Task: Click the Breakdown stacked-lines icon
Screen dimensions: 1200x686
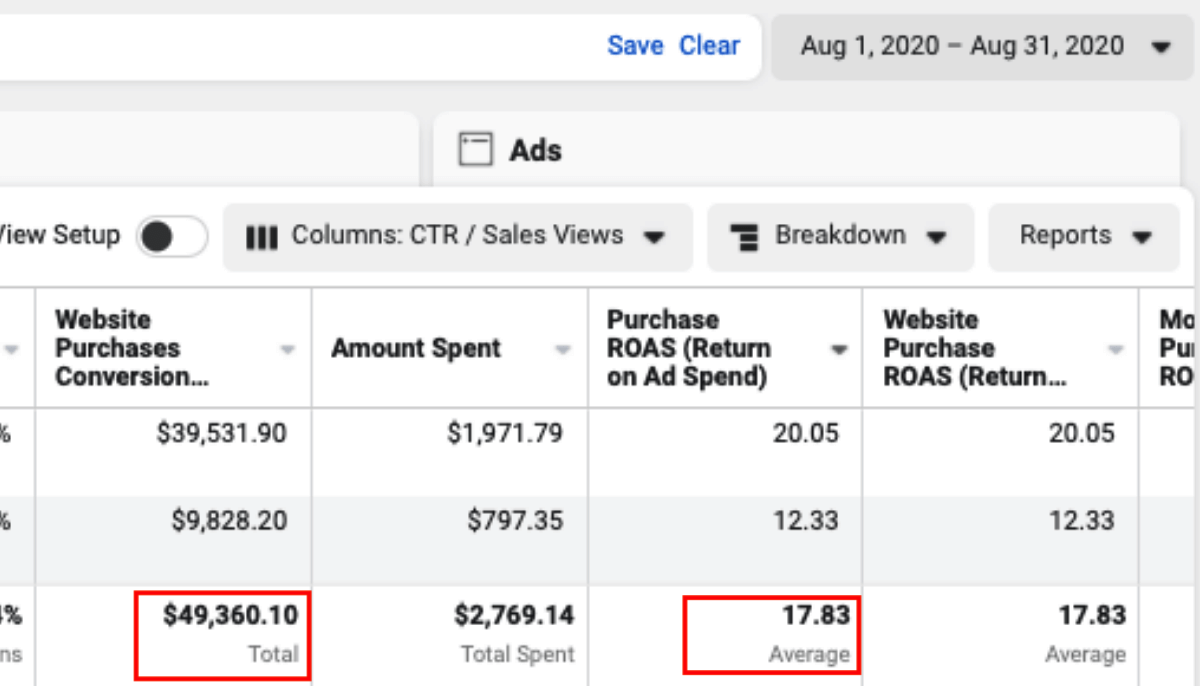Action: (x=745, y=238)
